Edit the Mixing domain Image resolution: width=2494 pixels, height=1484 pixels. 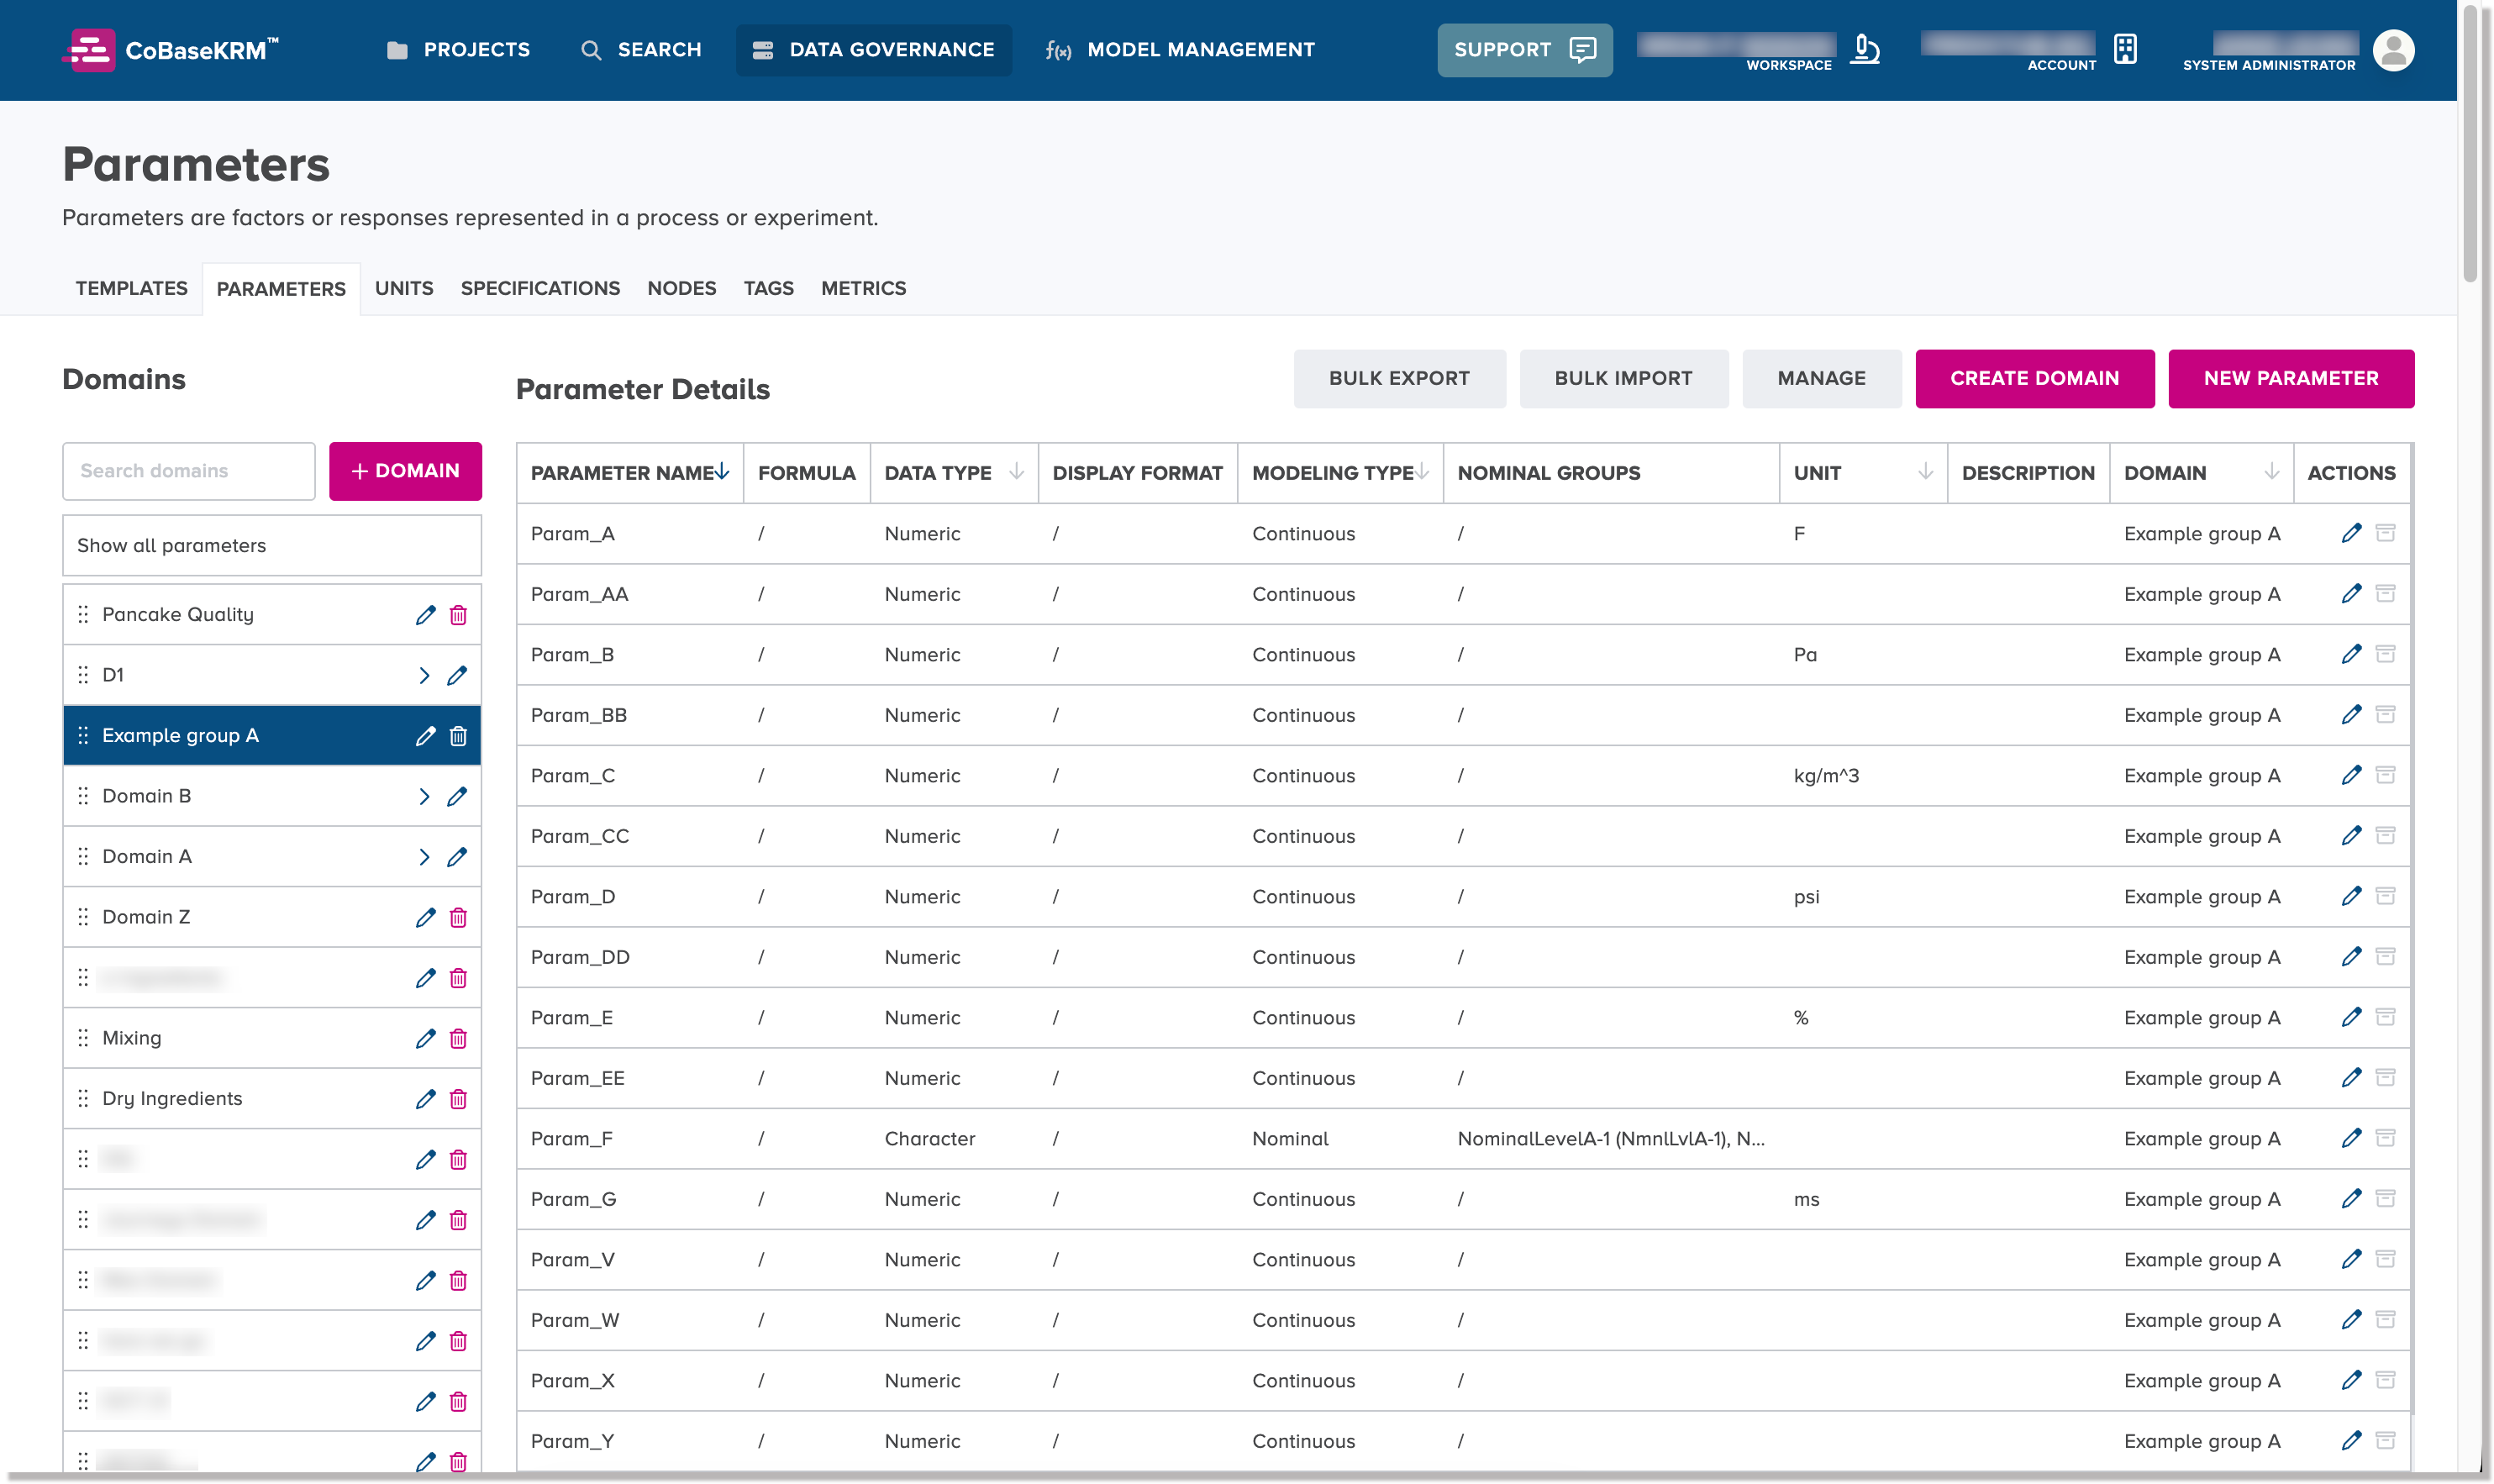point(425,1038)
